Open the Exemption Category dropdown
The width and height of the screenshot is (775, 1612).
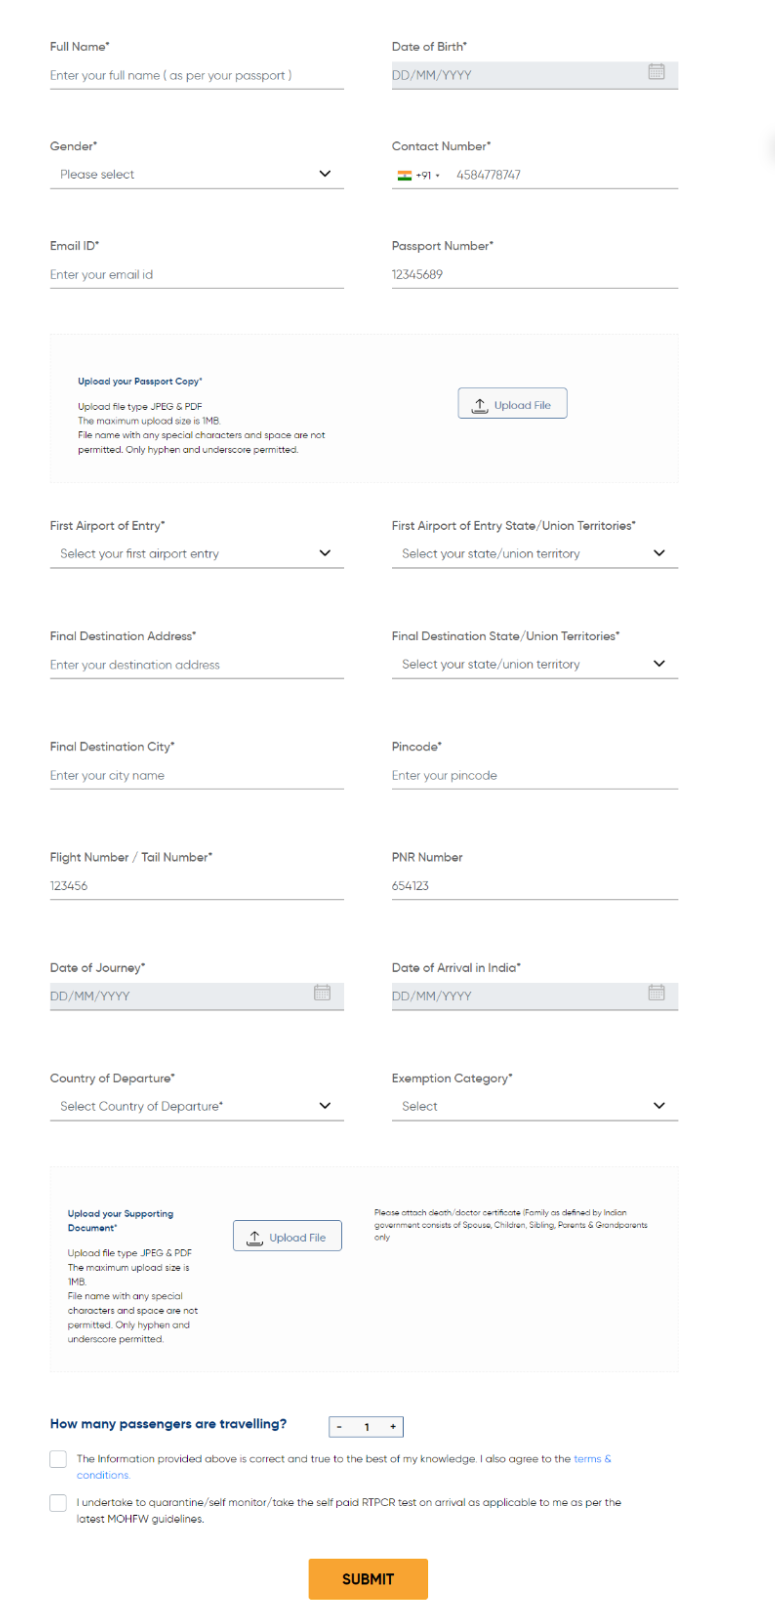click(534, 1106)
